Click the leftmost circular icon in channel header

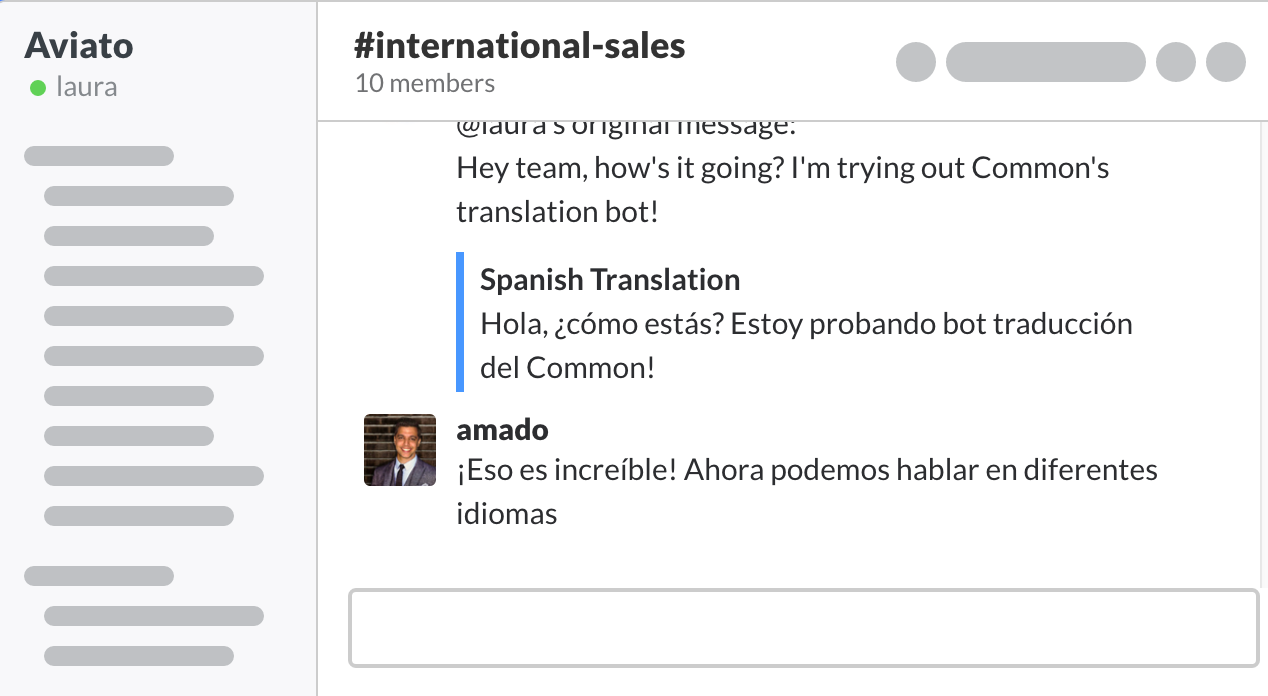[x=916, y=62]
